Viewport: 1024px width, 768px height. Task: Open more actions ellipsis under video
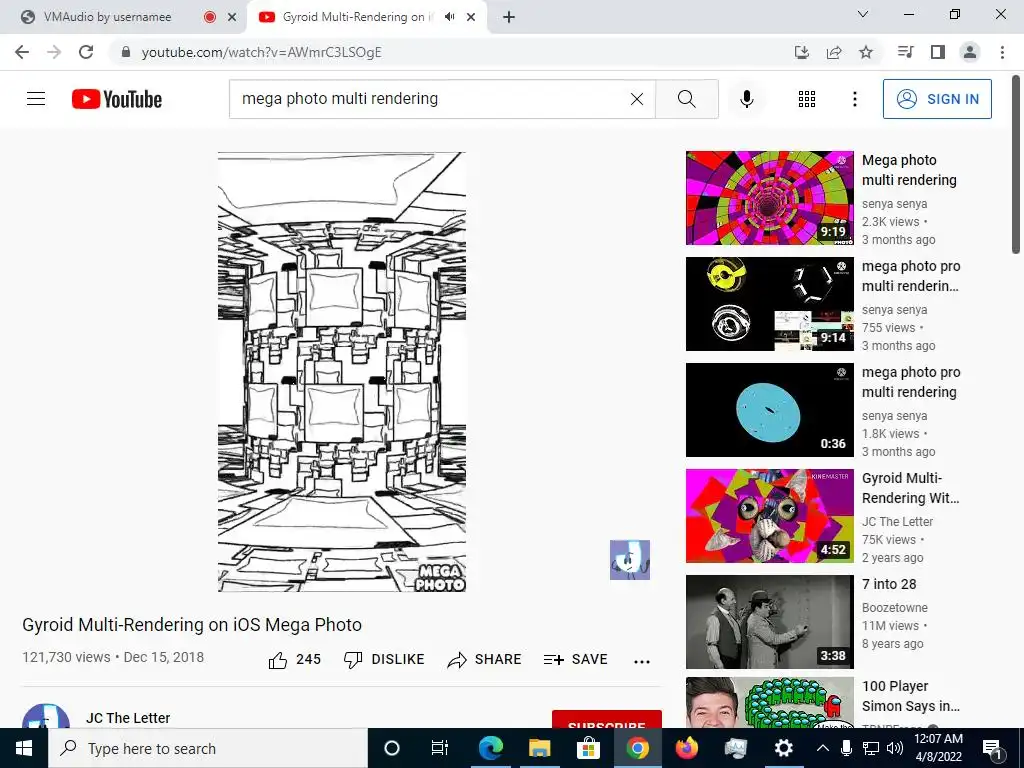point(642,661)
